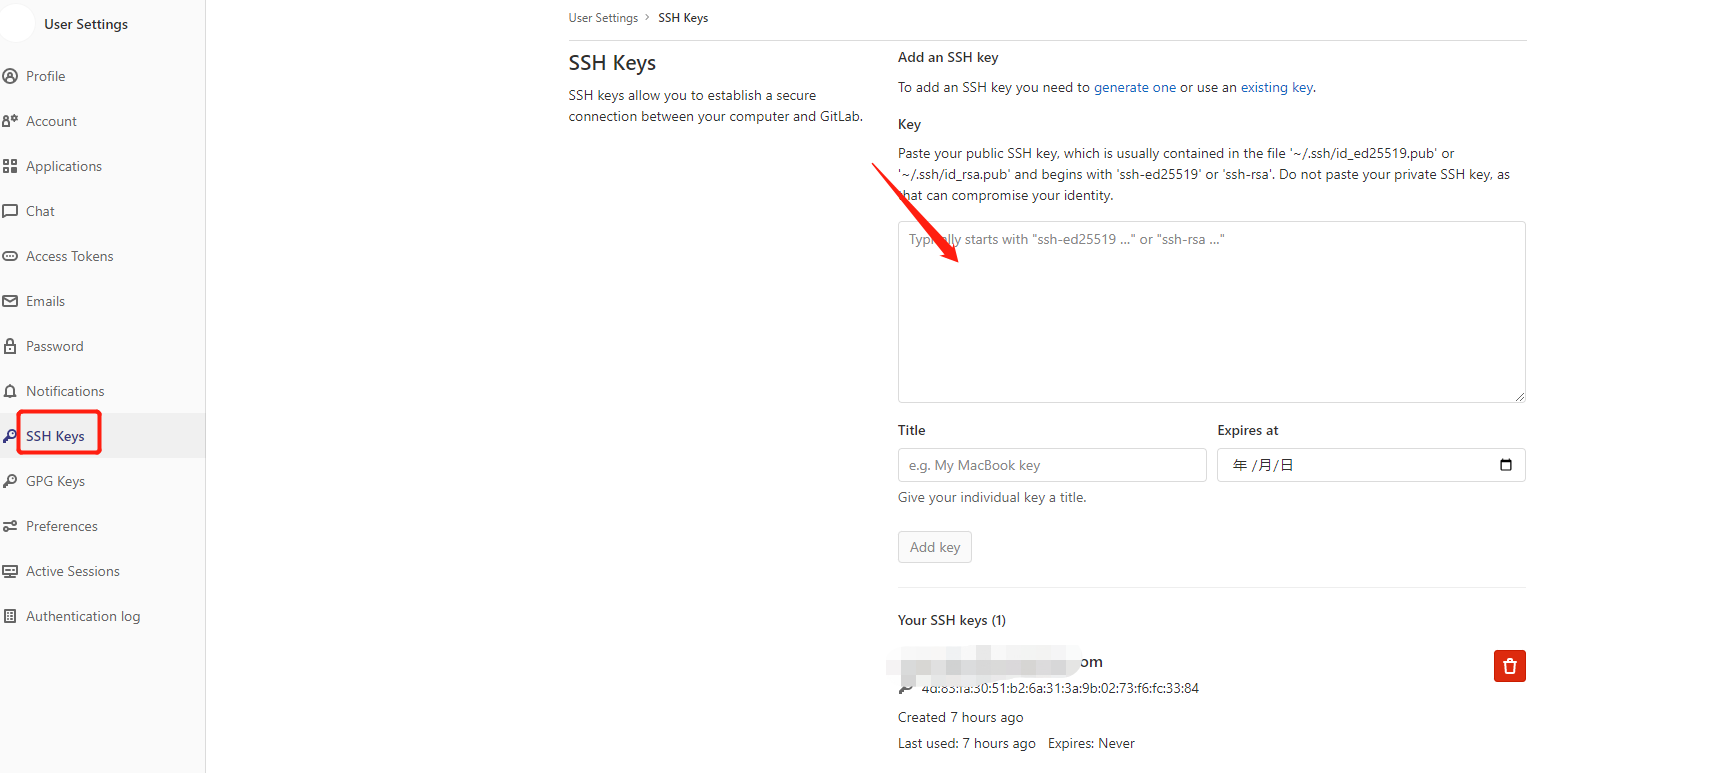The height and width of the screenshot is (773, 1726).
Task: Select SSH Keys in sidebar
Action: pos(55,436)
